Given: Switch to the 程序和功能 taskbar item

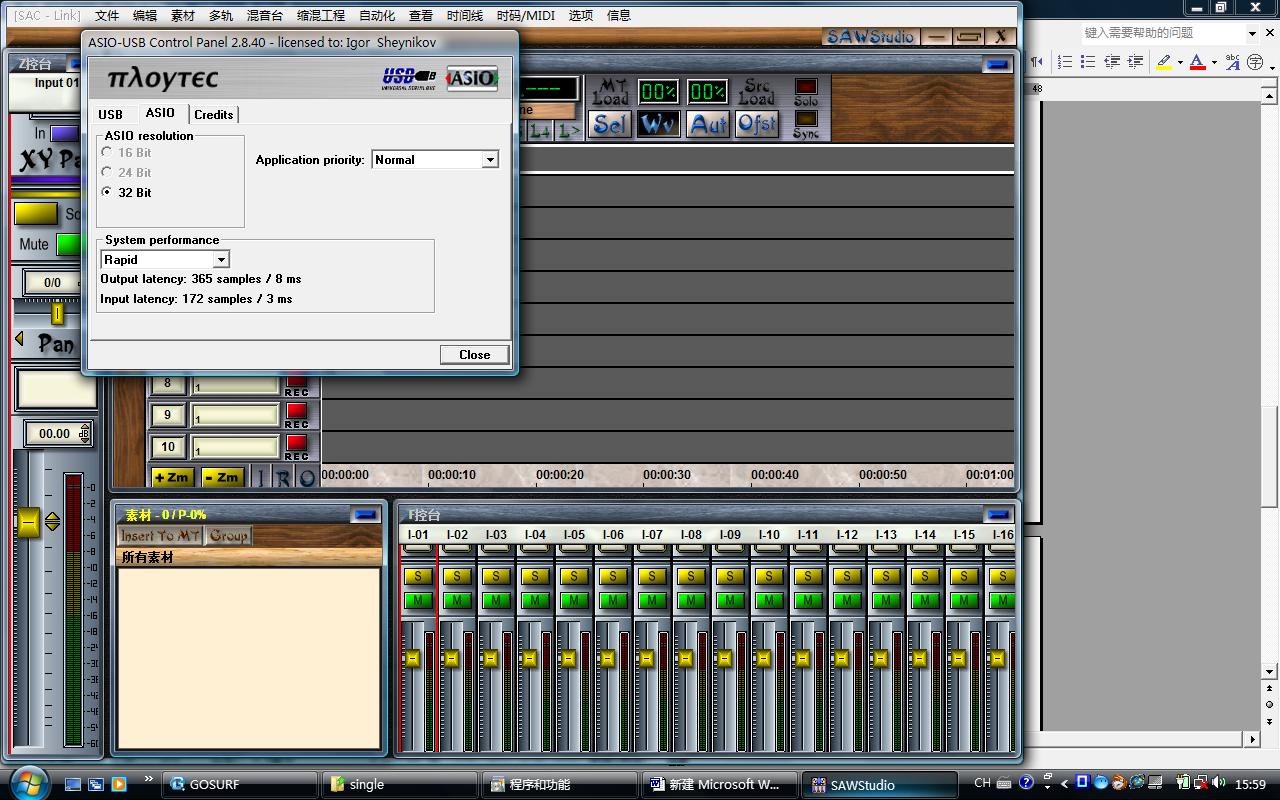Looking at the screenshot, I should pos(558,784).
